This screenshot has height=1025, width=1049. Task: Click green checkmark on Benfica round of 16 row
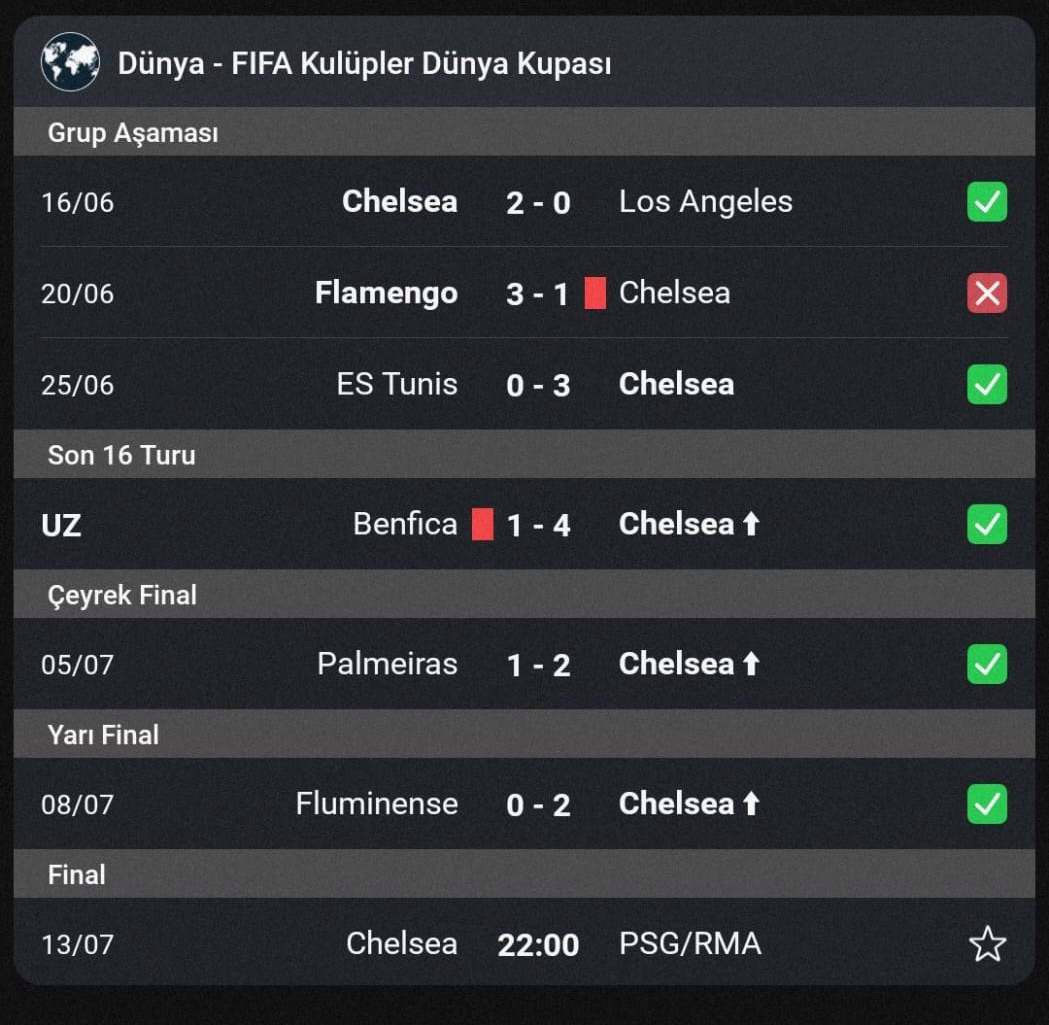987,524
